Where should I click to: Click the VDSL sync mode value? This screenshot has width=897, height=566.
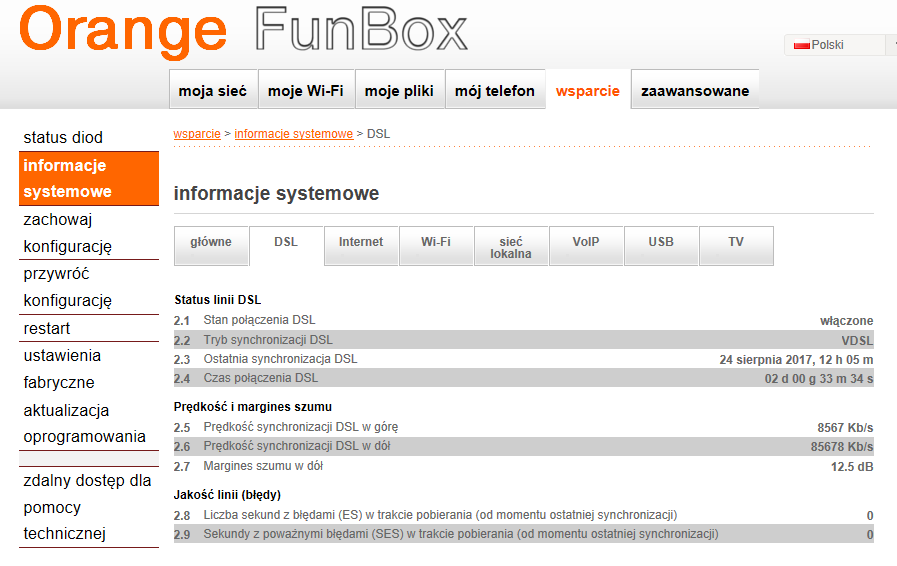point(857,341)
